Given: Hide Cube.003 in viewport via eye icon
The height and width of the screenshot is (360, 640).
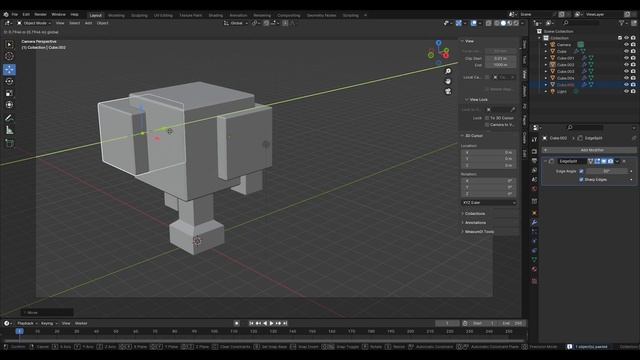Looking at the screenshot, I should 626,71.
